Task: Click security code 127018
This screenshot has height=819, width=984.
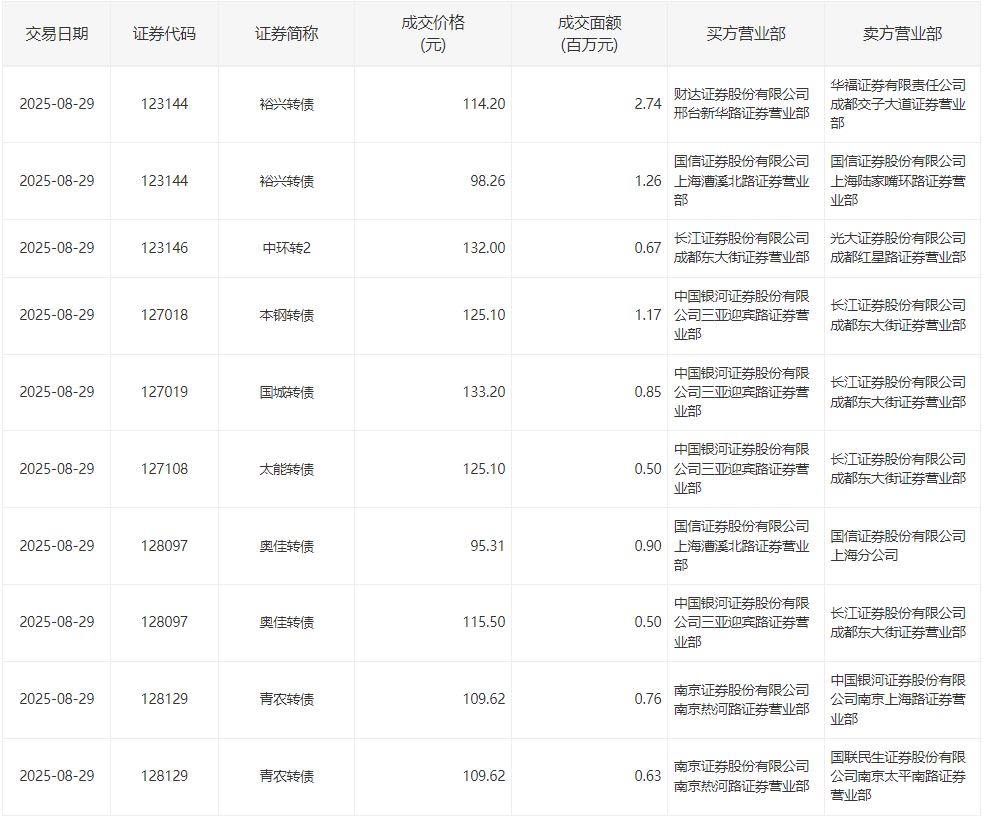Action: pyautogui.click(x=164, y=315)
